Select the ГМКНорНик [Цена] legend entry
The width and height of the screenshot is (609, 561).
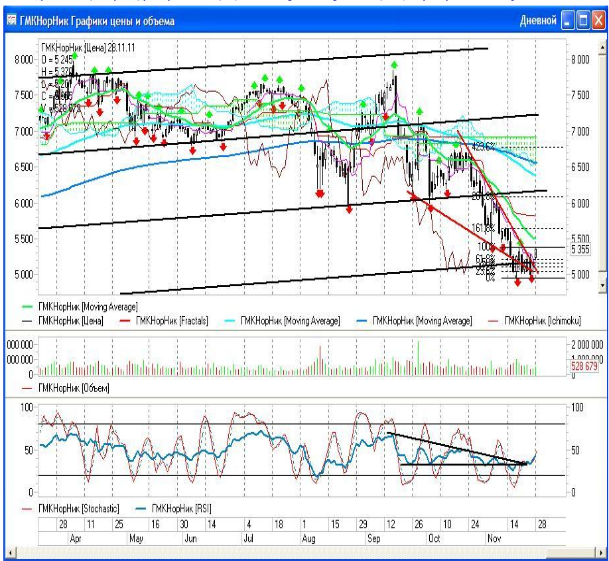[x=63, y=321]
